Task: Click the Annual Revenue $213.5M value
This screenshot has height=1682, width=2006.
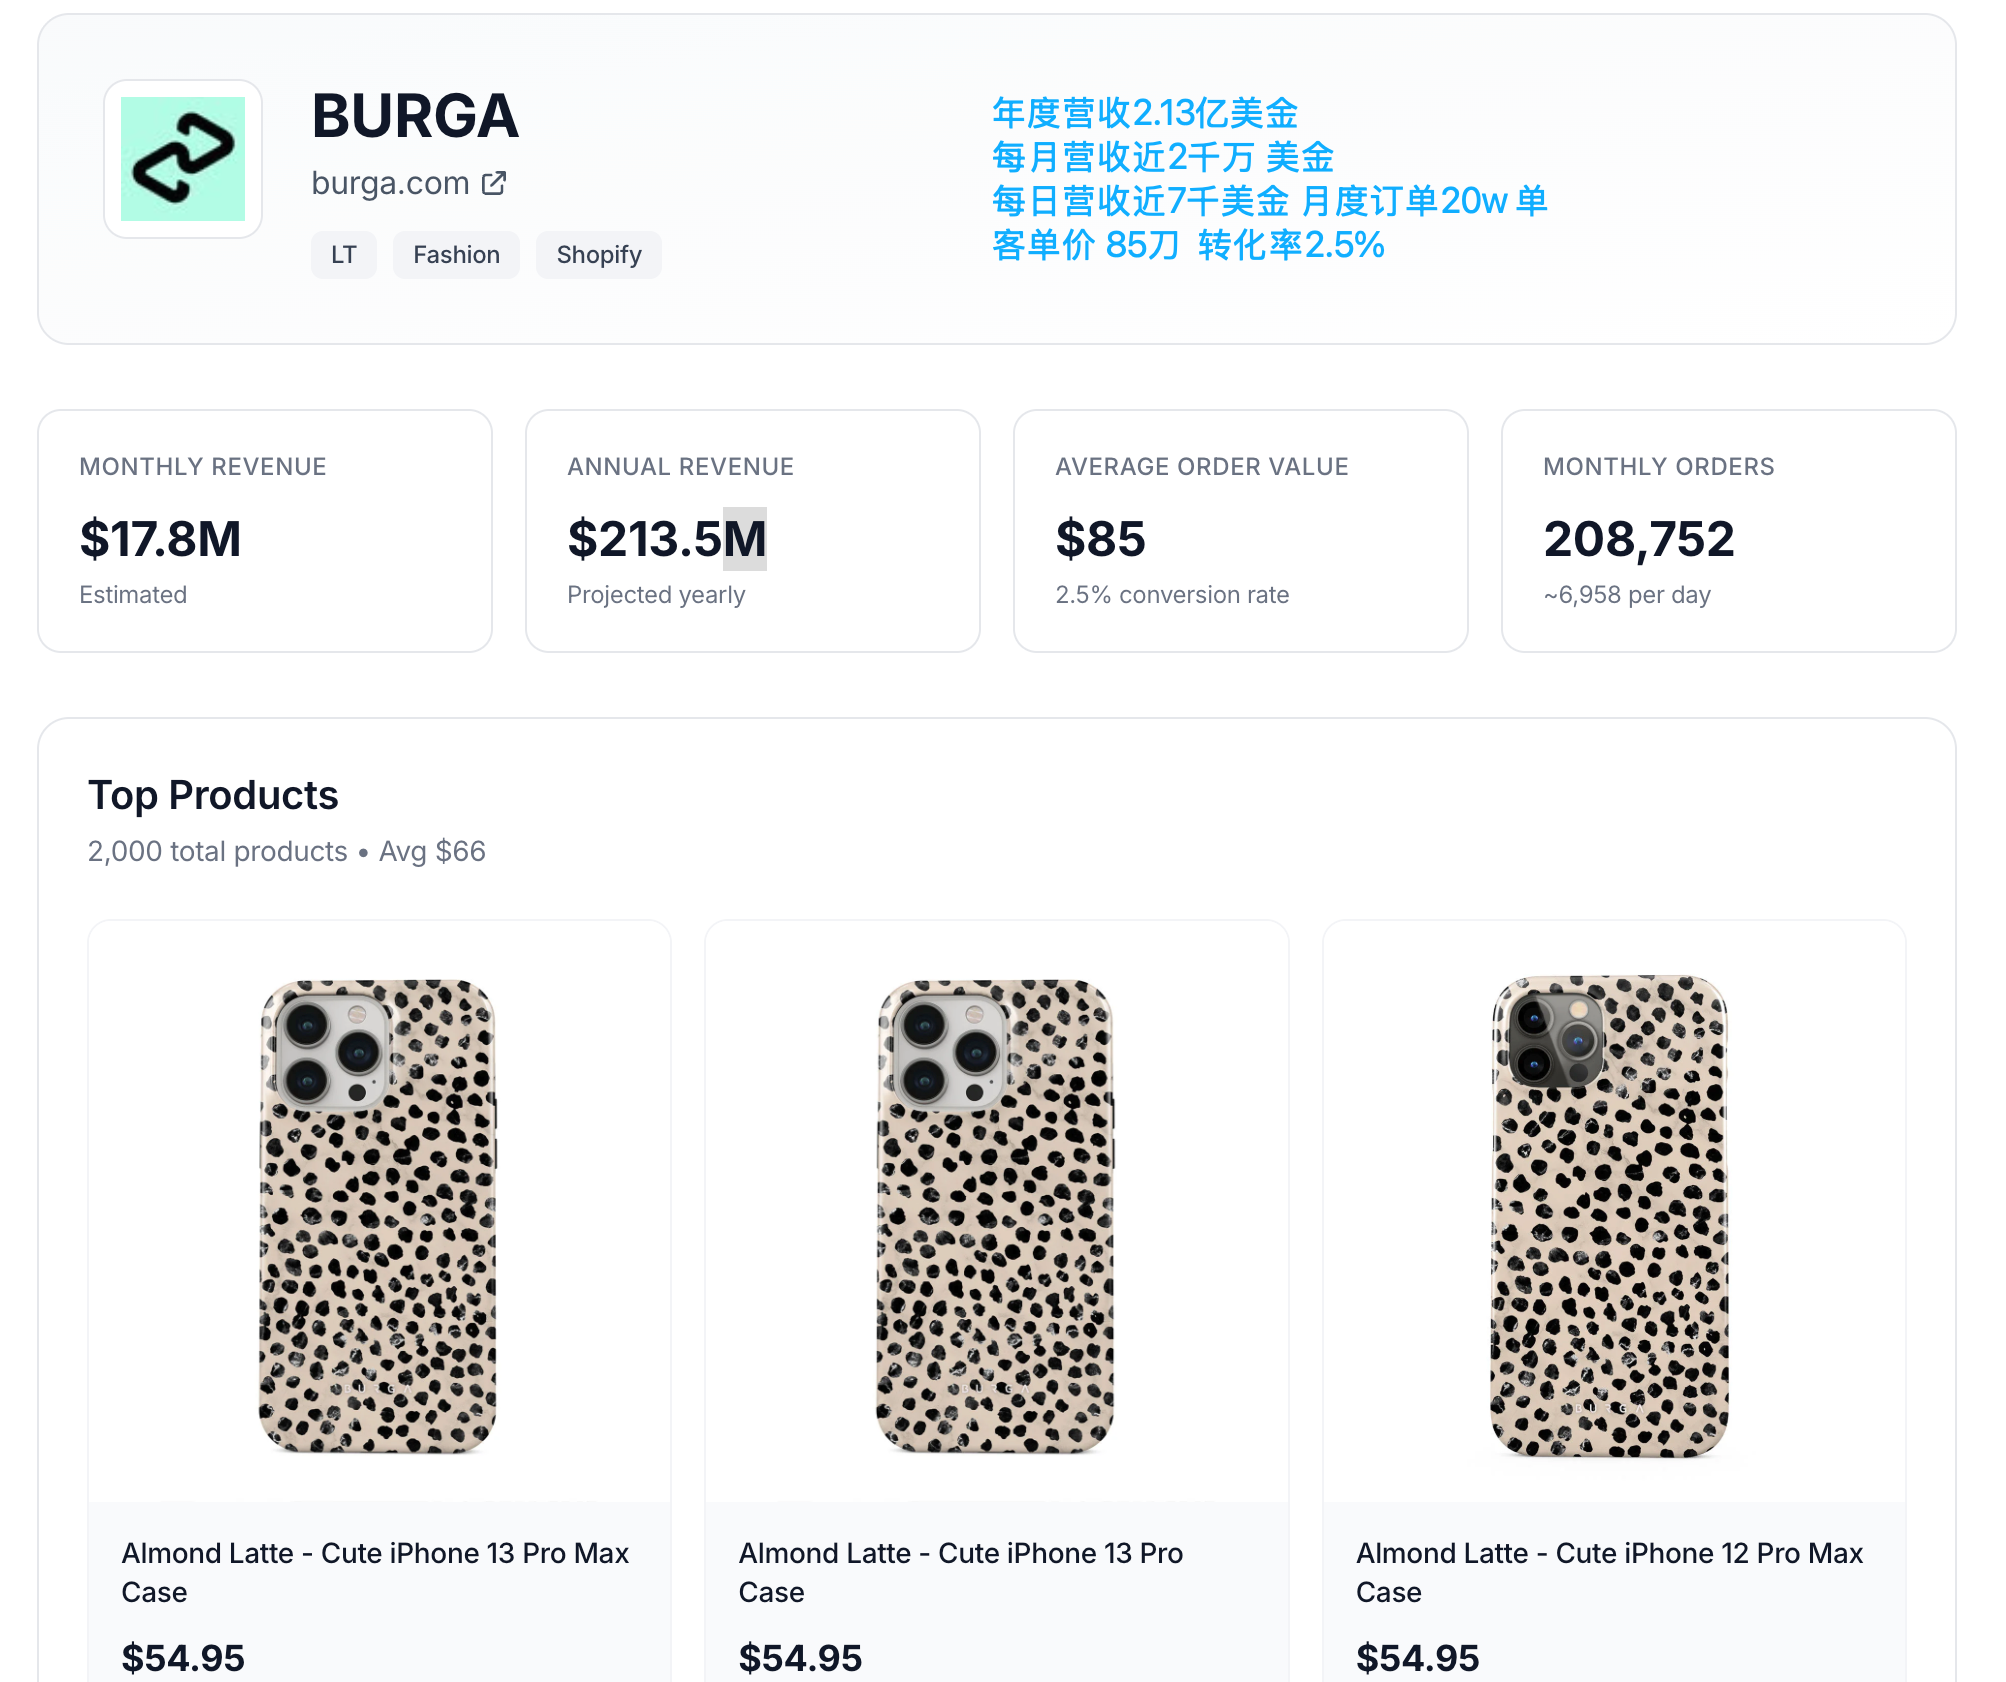Action: (x=667, y=539)
